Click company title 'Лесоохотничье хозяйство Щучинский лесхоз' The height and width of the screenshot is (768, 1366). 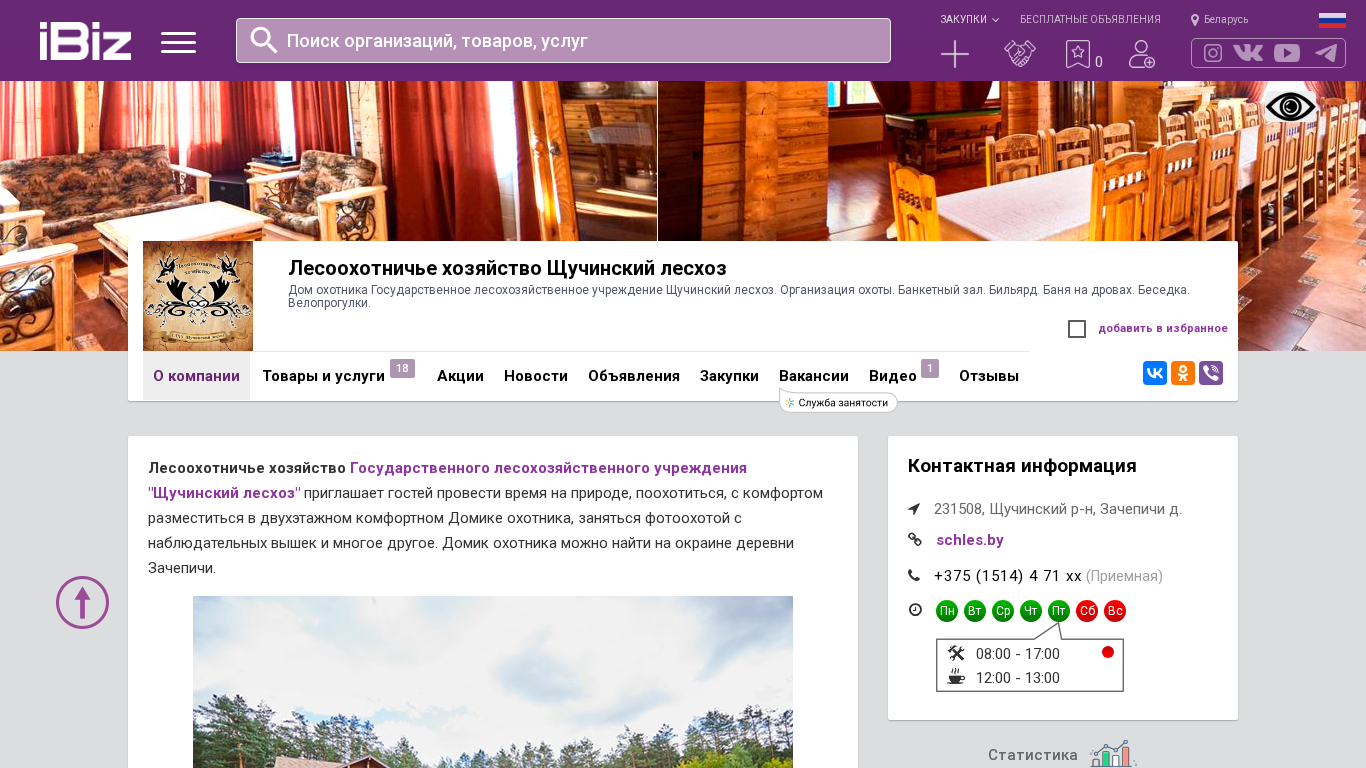(507, 268)
